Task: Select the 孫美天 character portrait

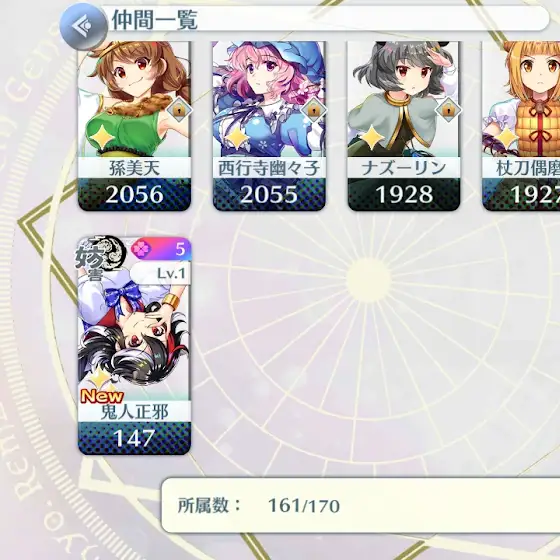Action: tap(134, 126)
